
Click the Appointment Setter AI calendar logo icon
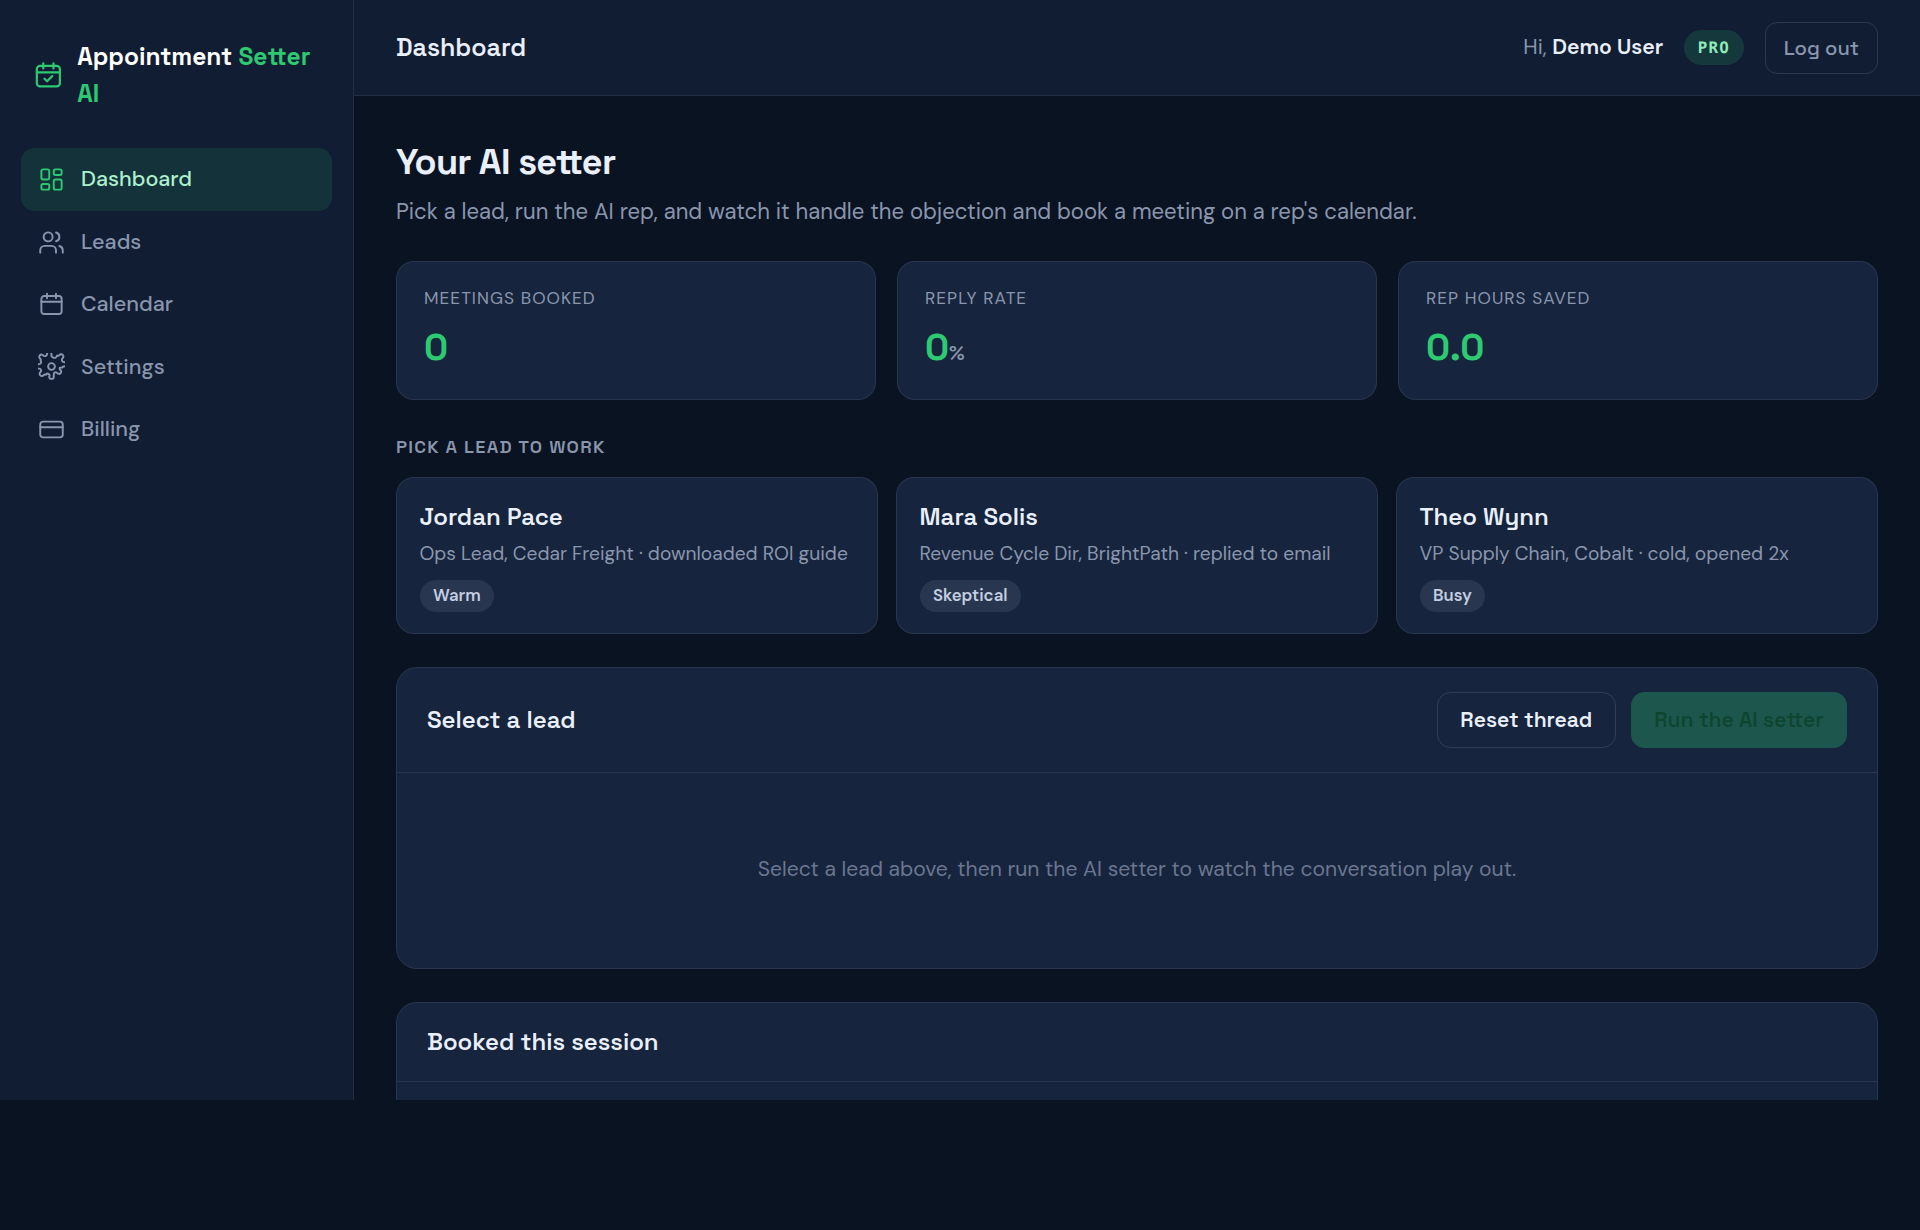click(48, 75)
